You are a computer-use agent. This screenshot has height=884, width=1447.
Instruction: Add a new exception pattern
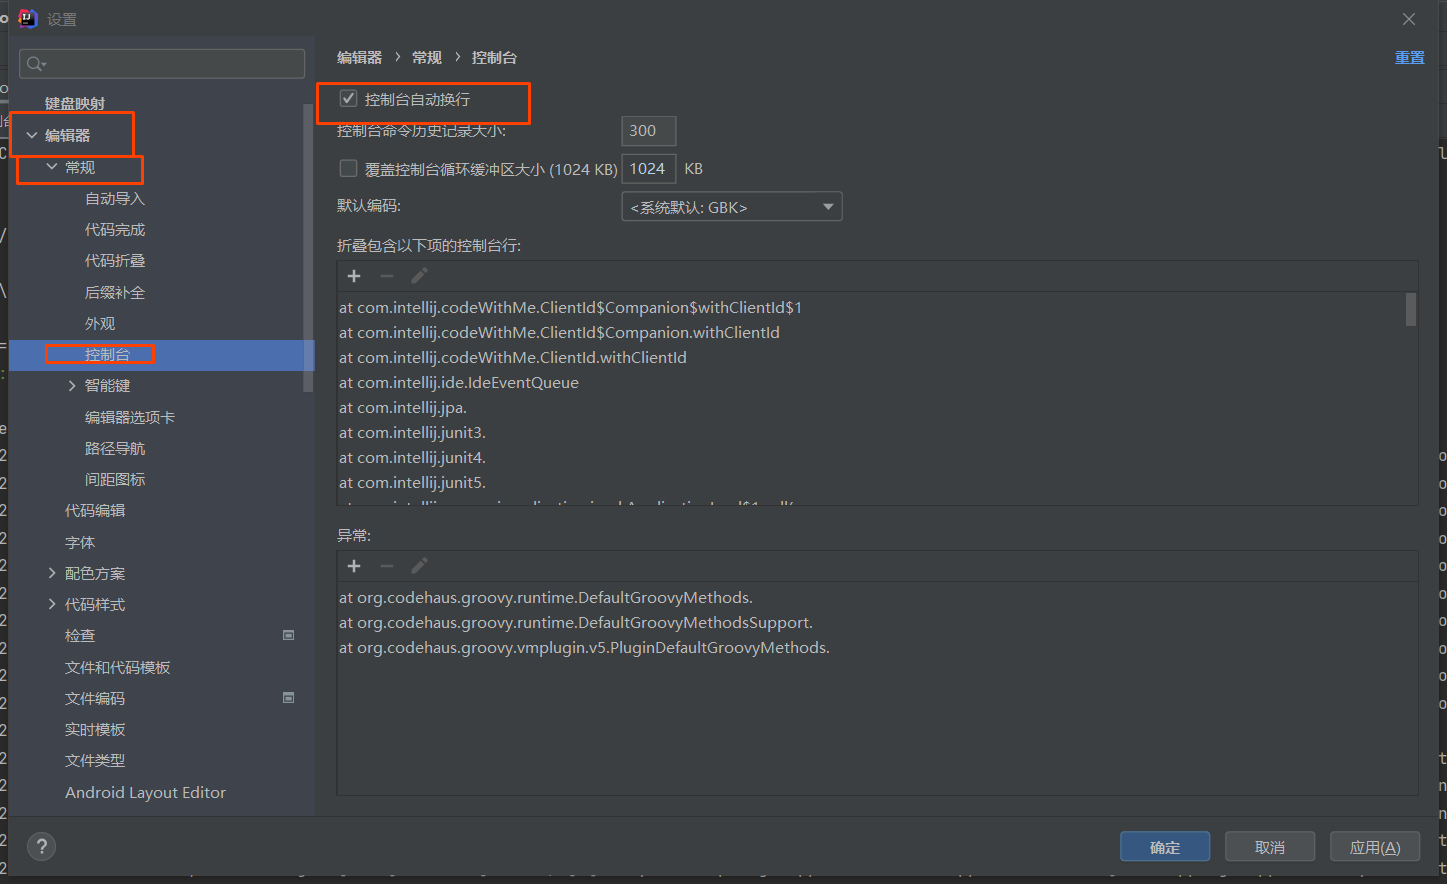(354, 566)
